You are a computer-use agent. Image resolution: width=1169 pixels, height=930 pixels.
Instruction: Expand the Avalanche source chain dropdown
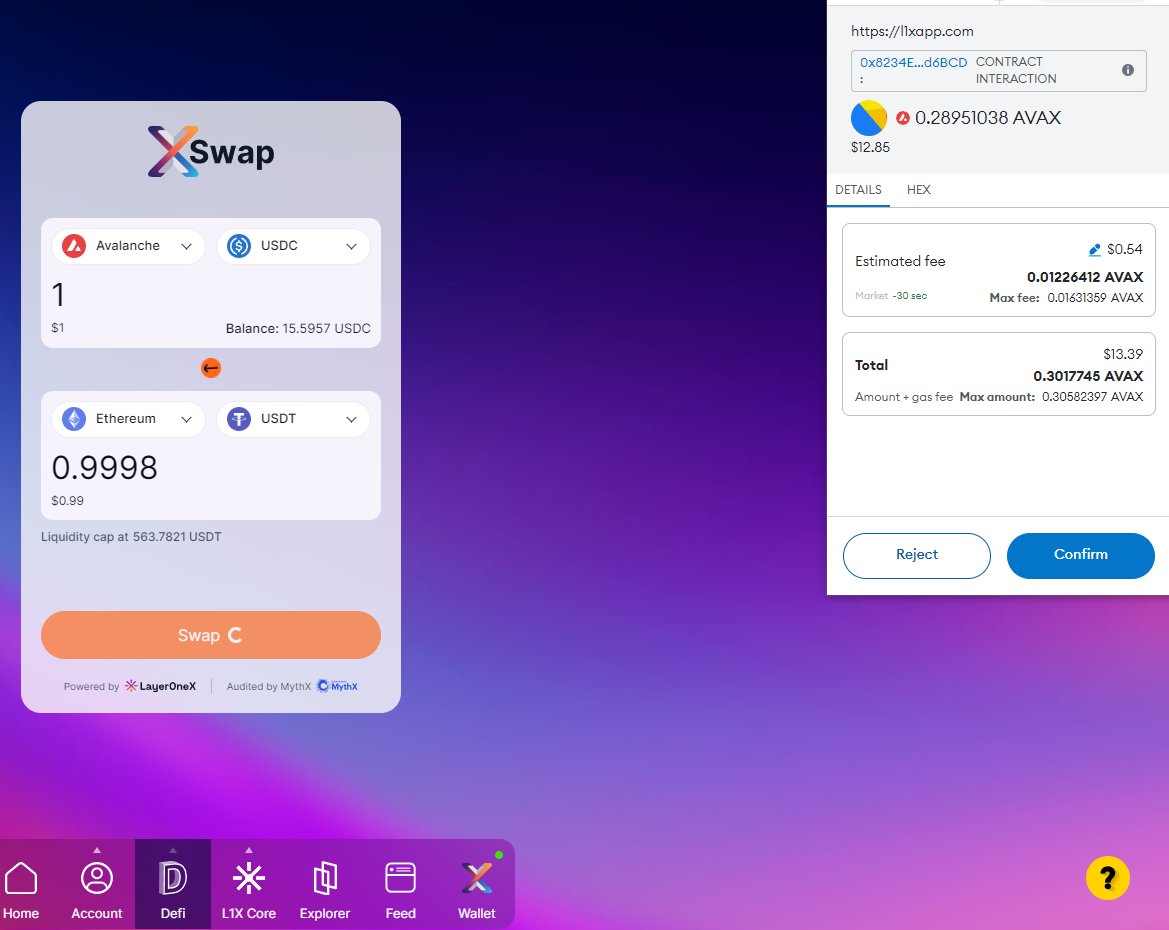coord(128,246)
